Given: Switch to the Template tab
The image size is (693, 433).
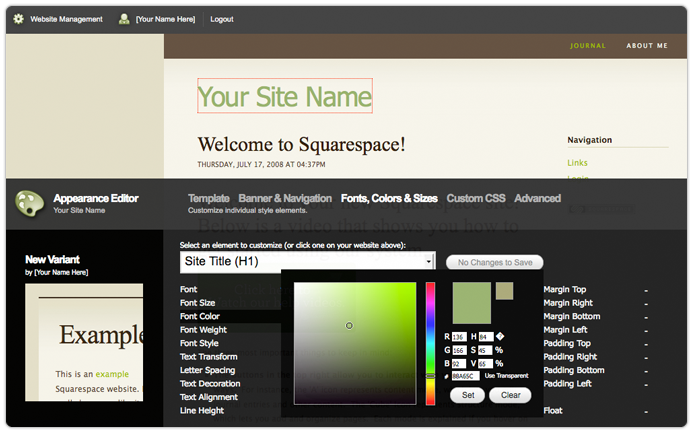Looking at the screenshot, I should click(209, 198).
